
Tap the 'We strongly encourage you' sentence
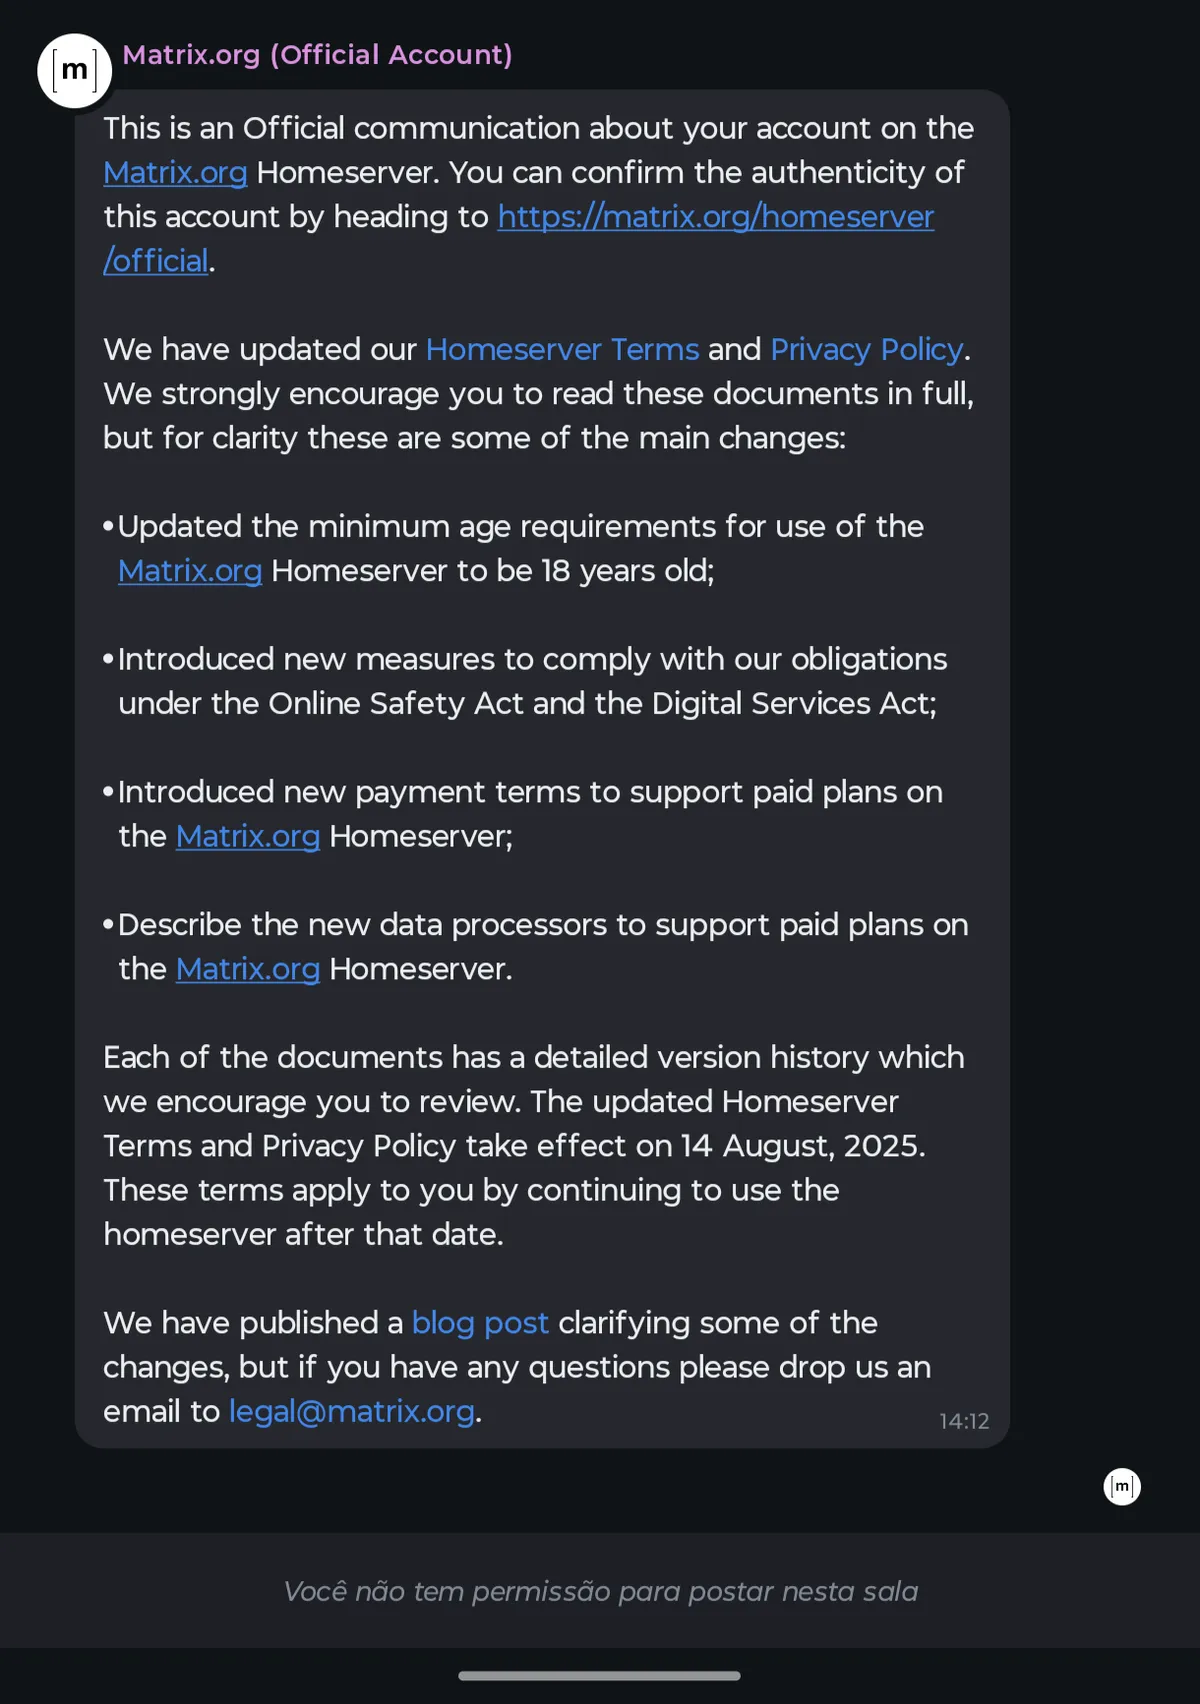pos(540,394)
